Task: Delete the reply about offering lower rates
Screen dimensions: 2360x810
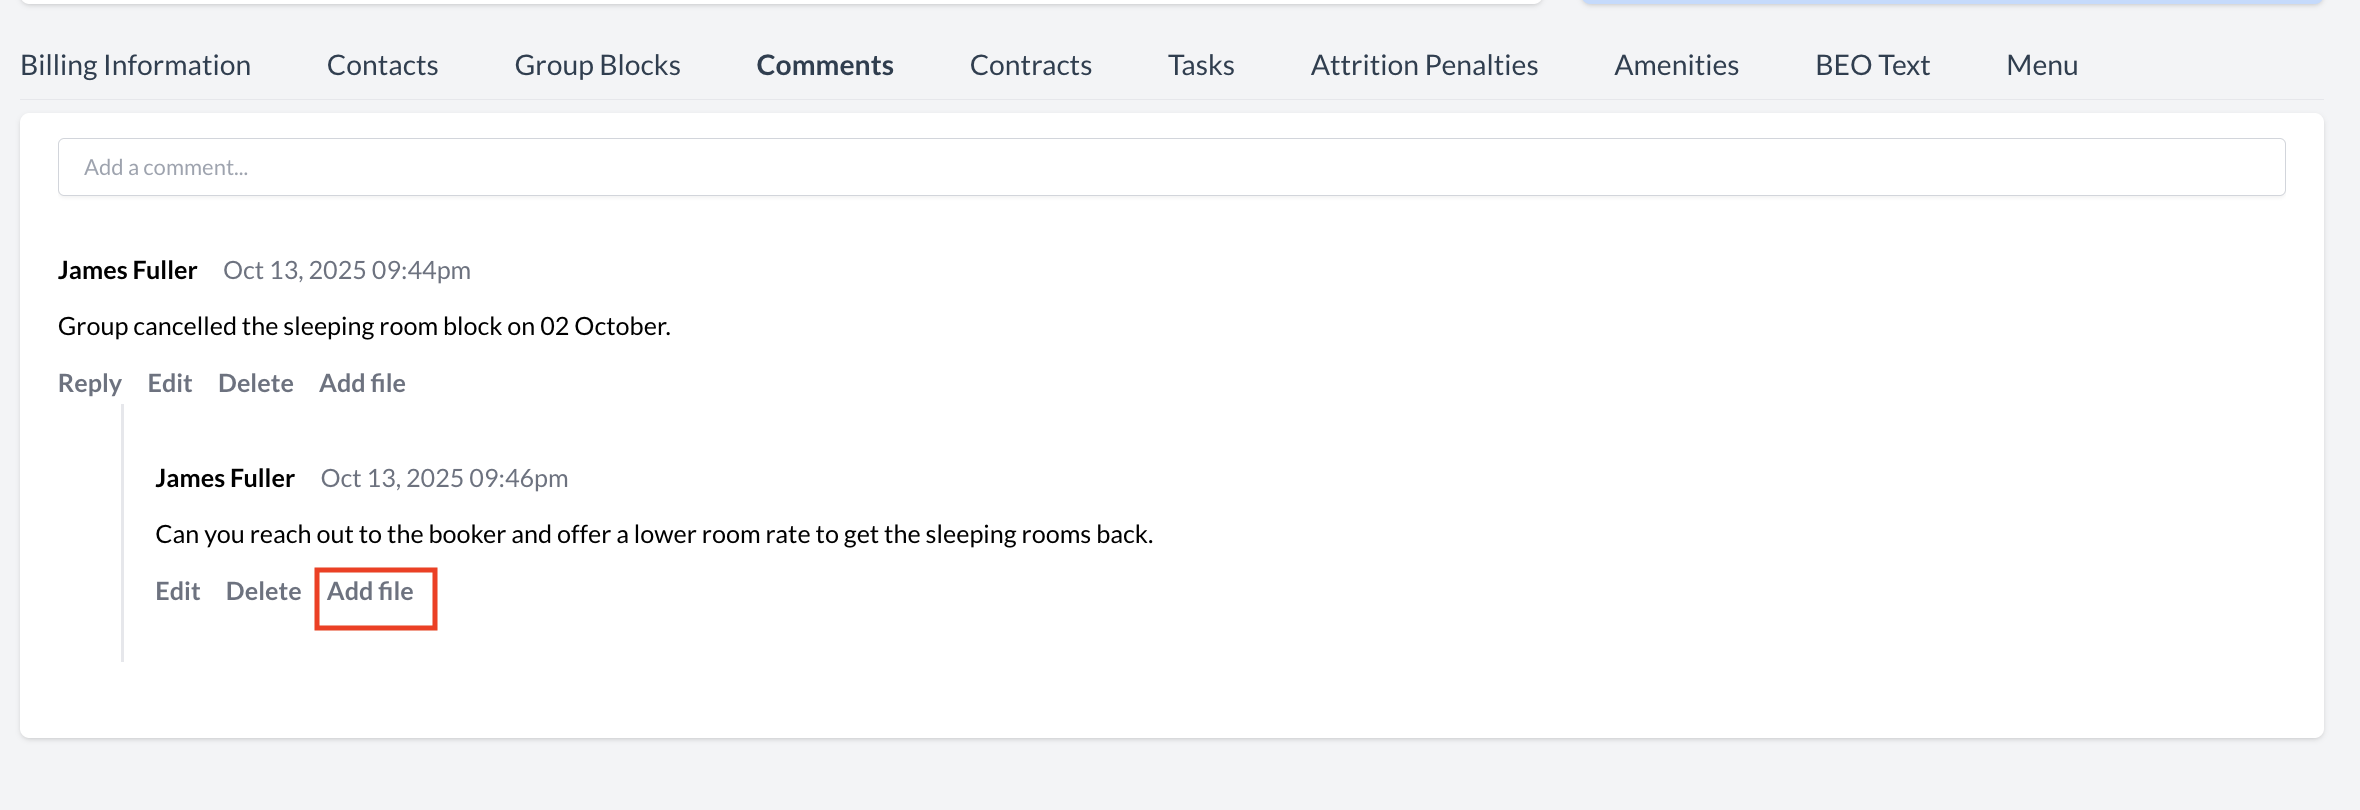Action: click(x=263, y=591)
